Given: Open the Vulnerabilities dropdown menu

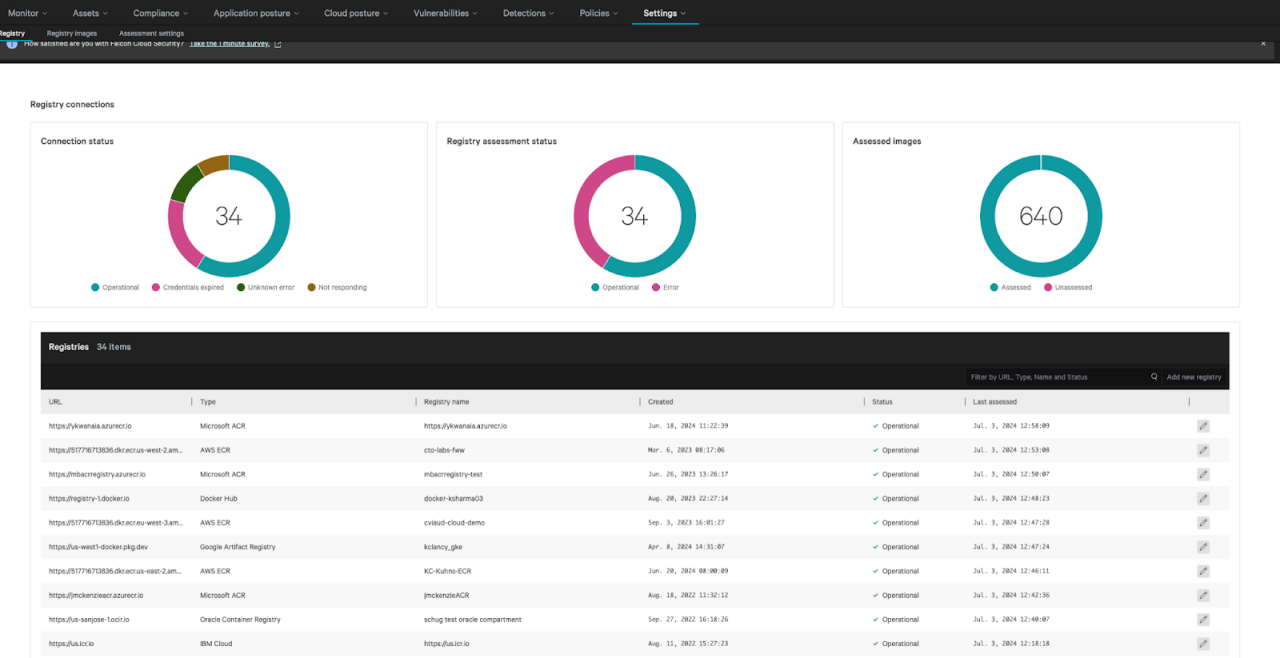Looking at the screenshot, I should (x=445, y=13).
